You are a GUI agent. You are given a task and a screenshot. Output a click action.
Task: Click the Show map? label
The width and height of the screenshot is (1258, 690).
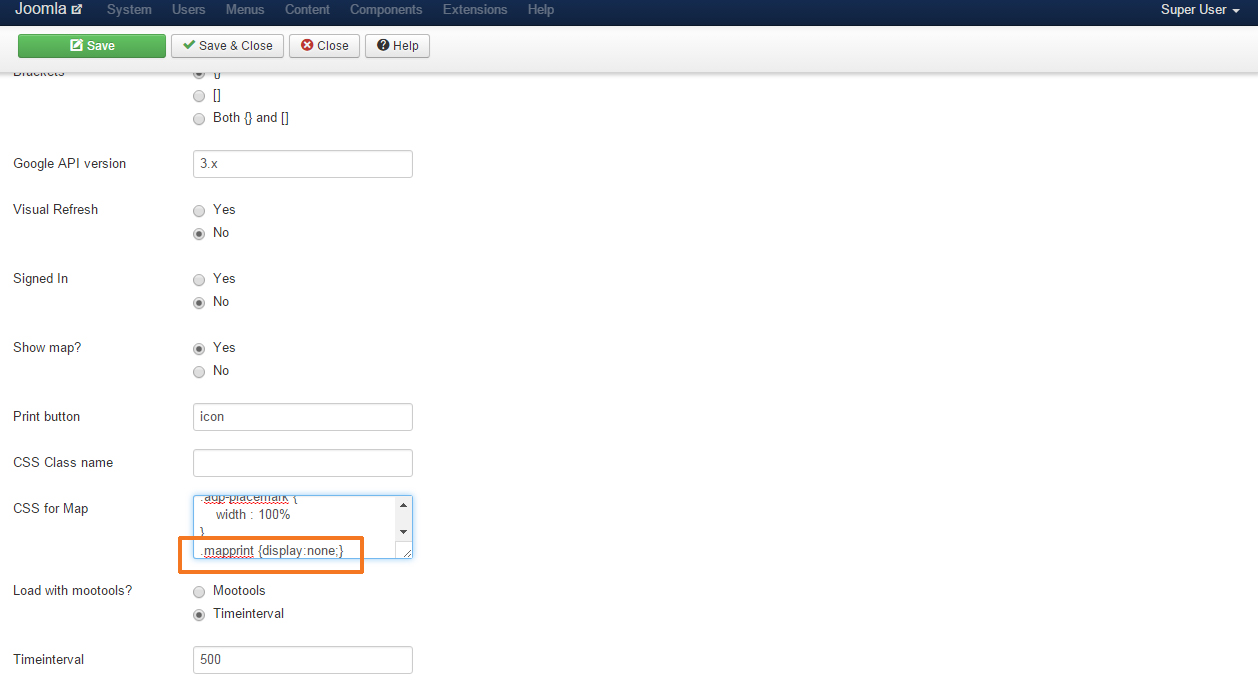pos(47,347)
